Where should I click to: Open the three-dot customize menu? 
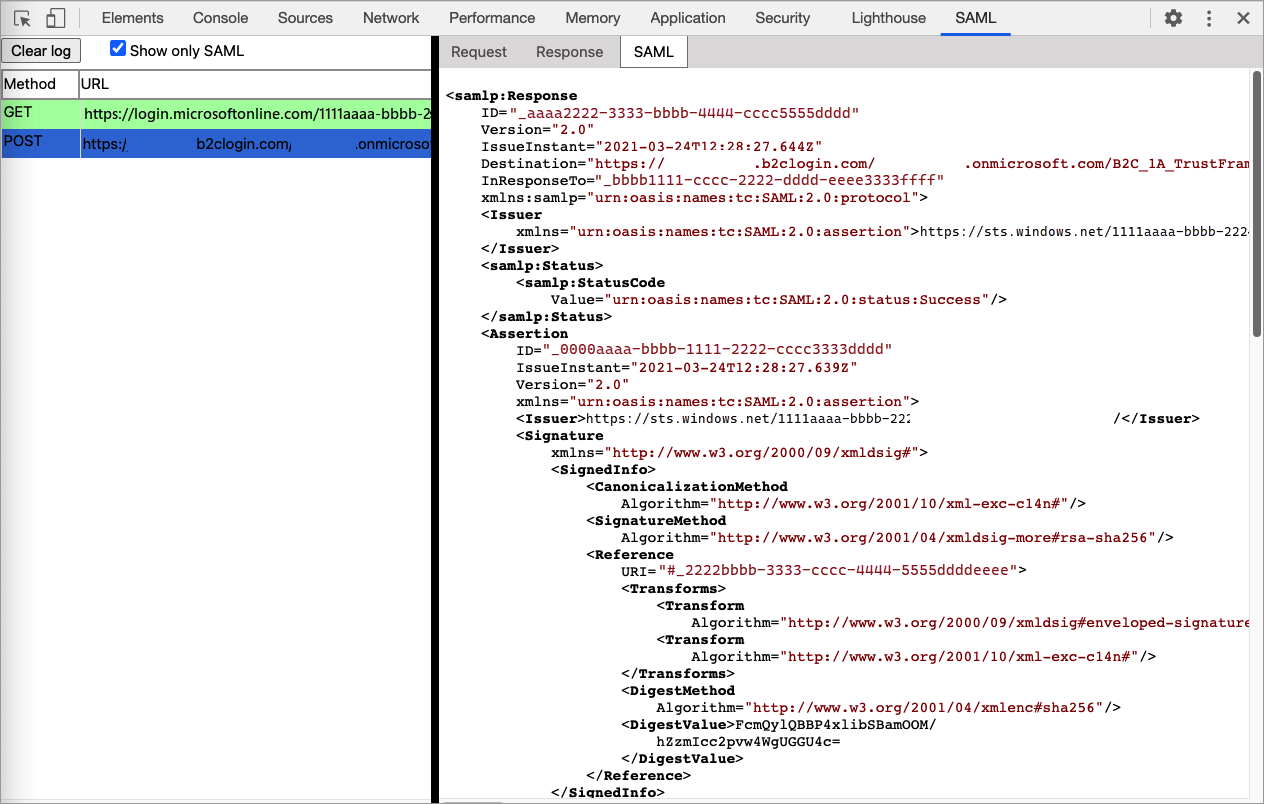(1207, 17)
